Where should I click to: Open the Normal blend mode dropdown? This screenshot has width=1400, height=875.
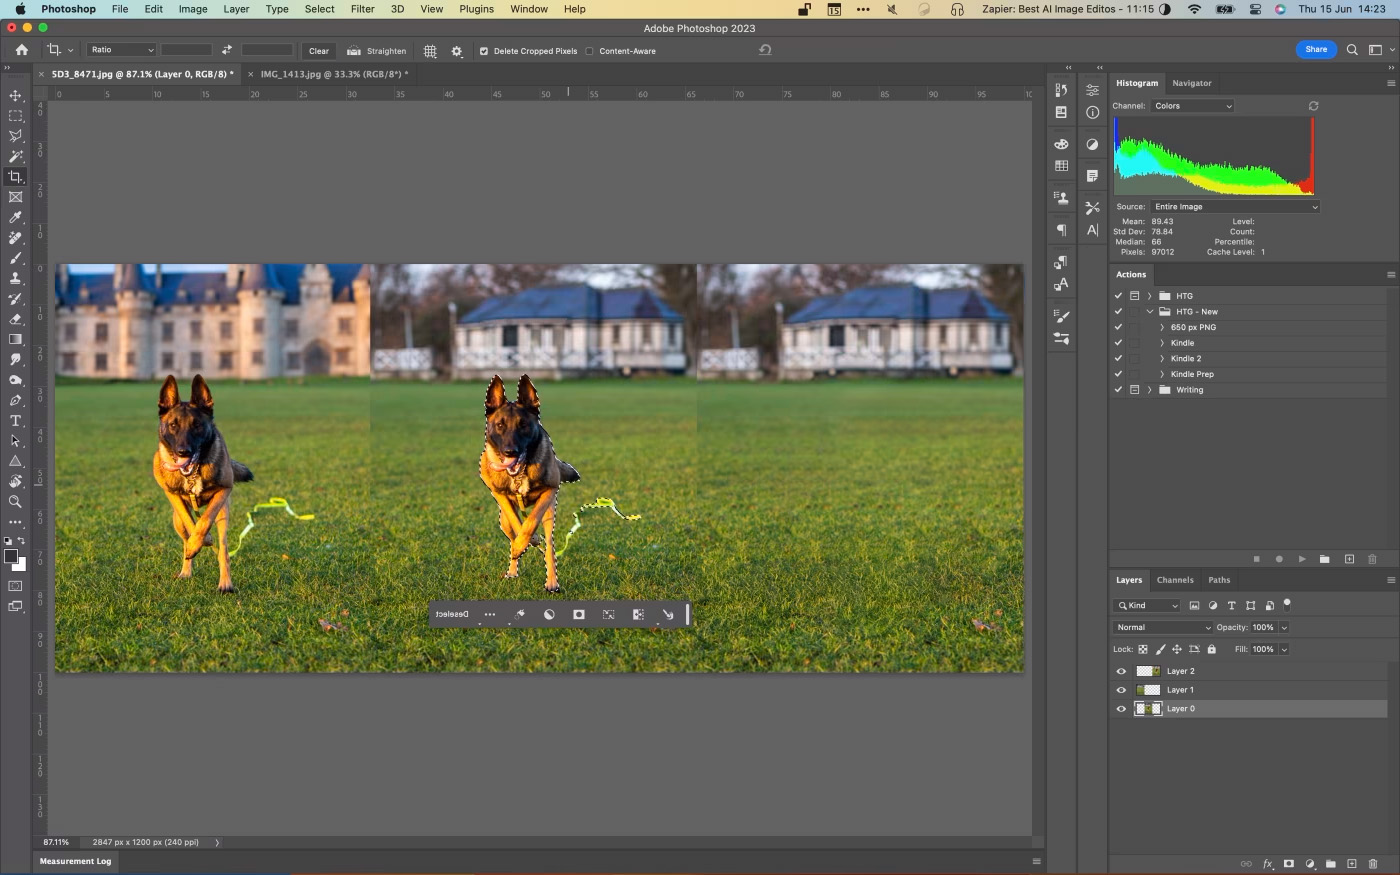[1162, 628]
